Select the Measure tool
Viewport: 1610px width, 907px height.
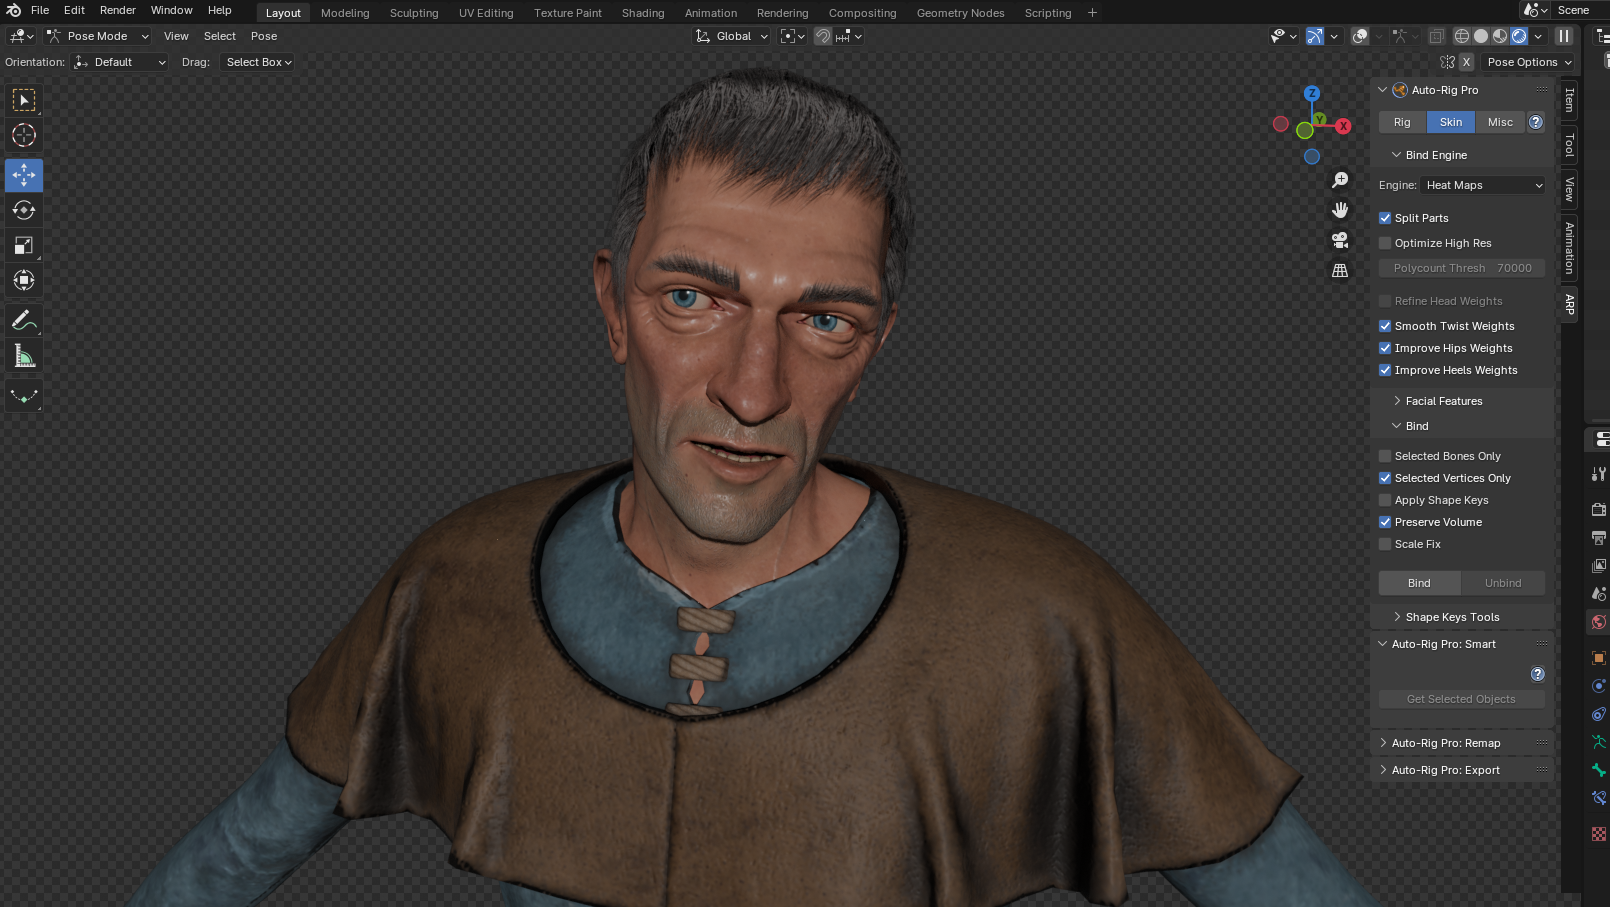click(24, 357)
